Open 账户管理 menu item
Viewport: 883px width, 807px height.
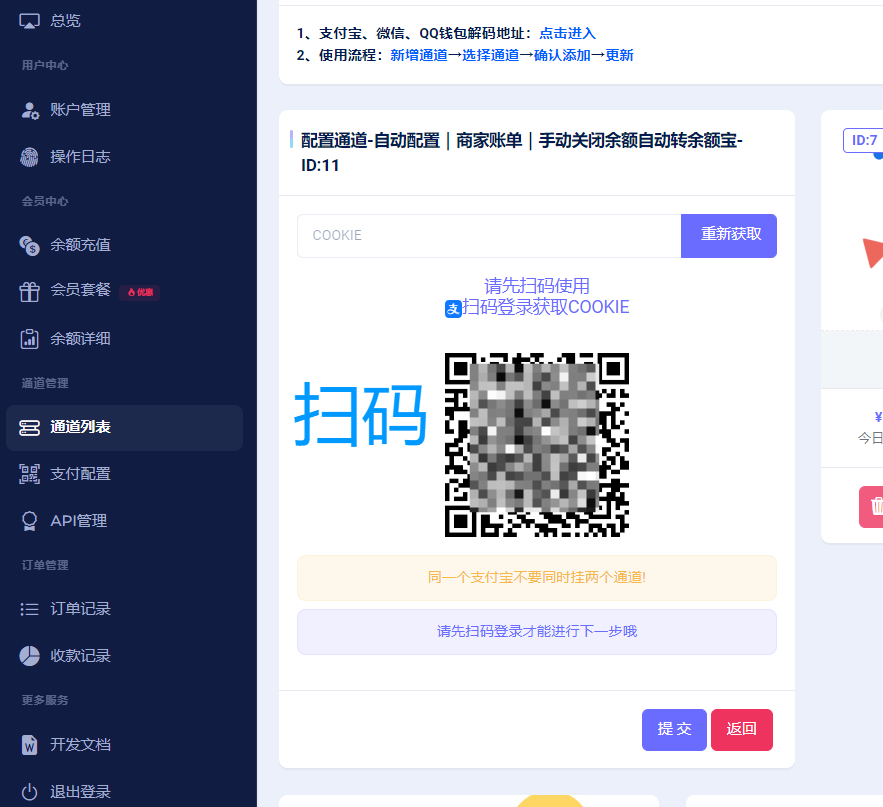tap(80, 110)
